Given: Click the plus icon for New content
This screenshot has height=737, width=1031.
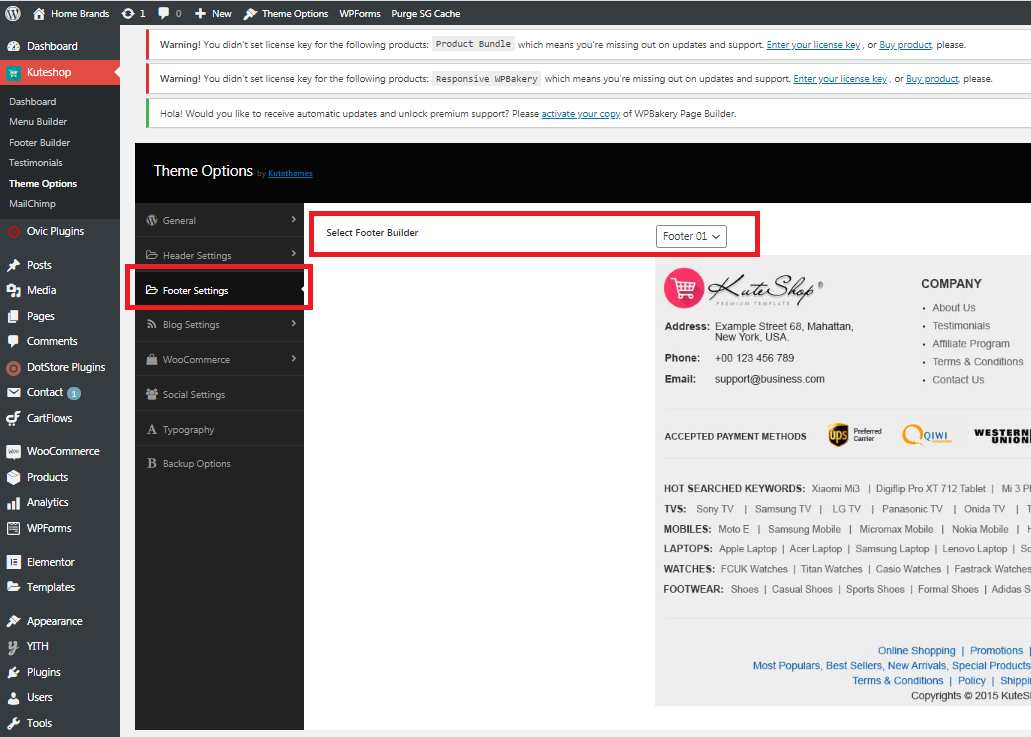Looking at the screenshot, I should [201, 13].
